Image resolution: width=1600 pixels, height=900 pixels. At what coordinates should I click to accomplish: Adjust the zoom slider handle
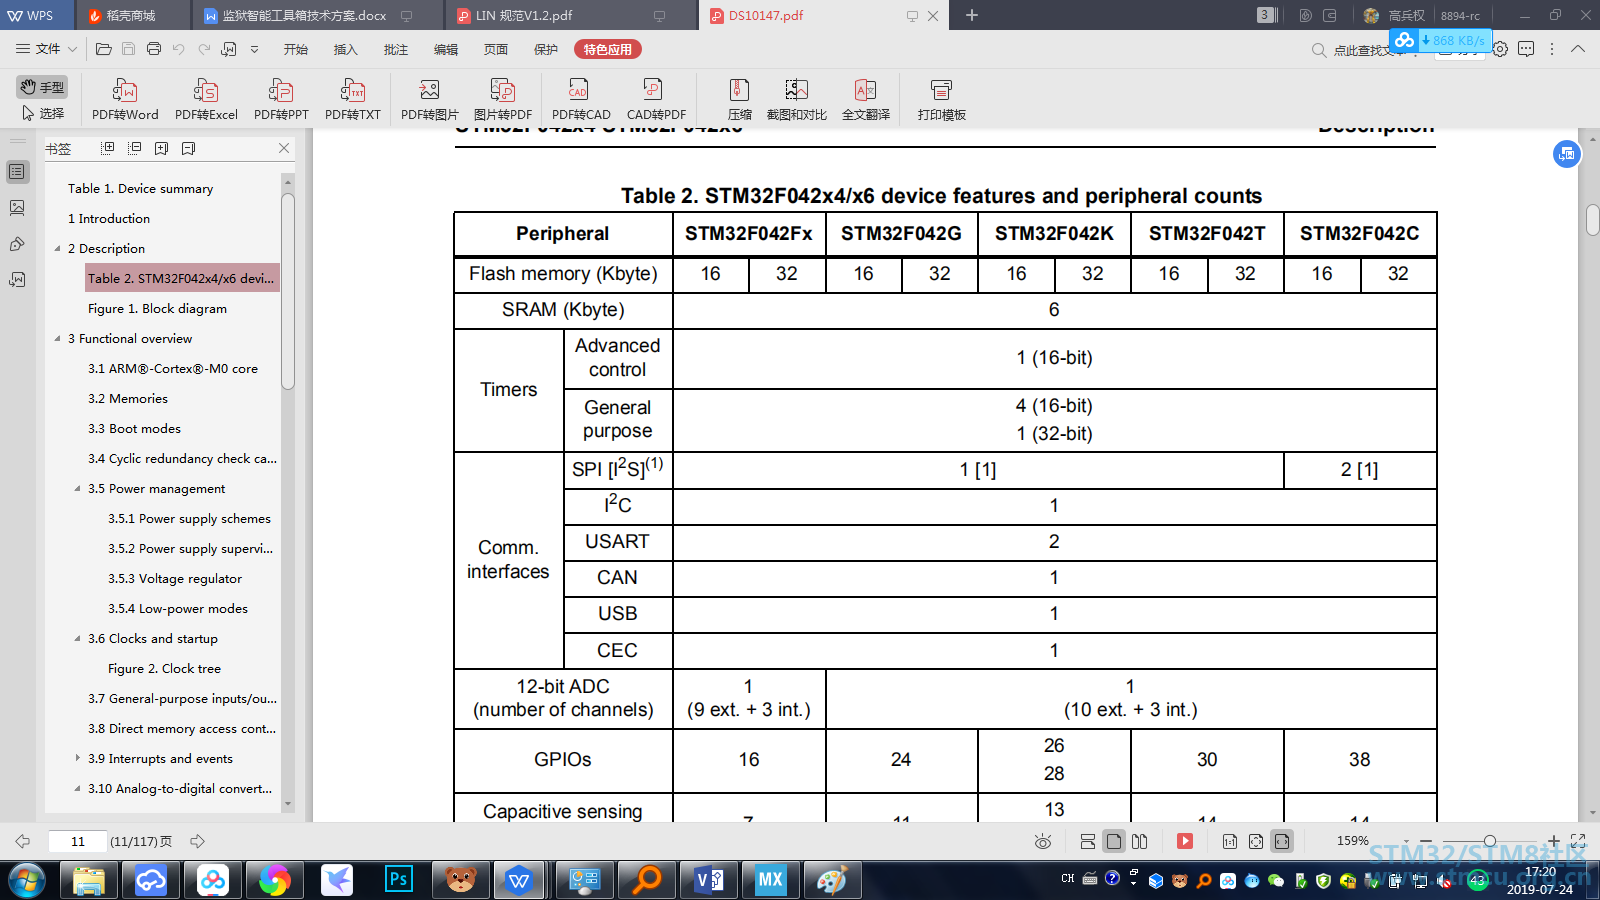pyautogui.click(x=1490, y=842)
